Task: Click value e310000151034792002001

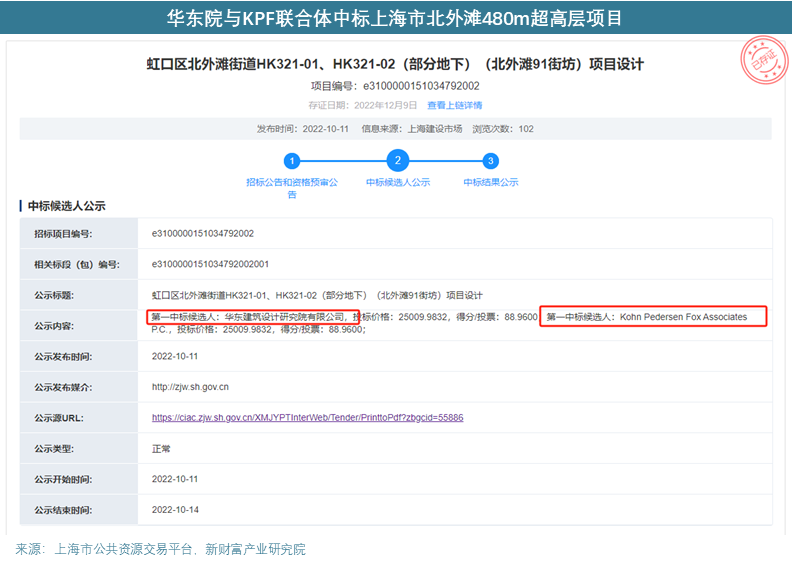Action: coord(210,264)
